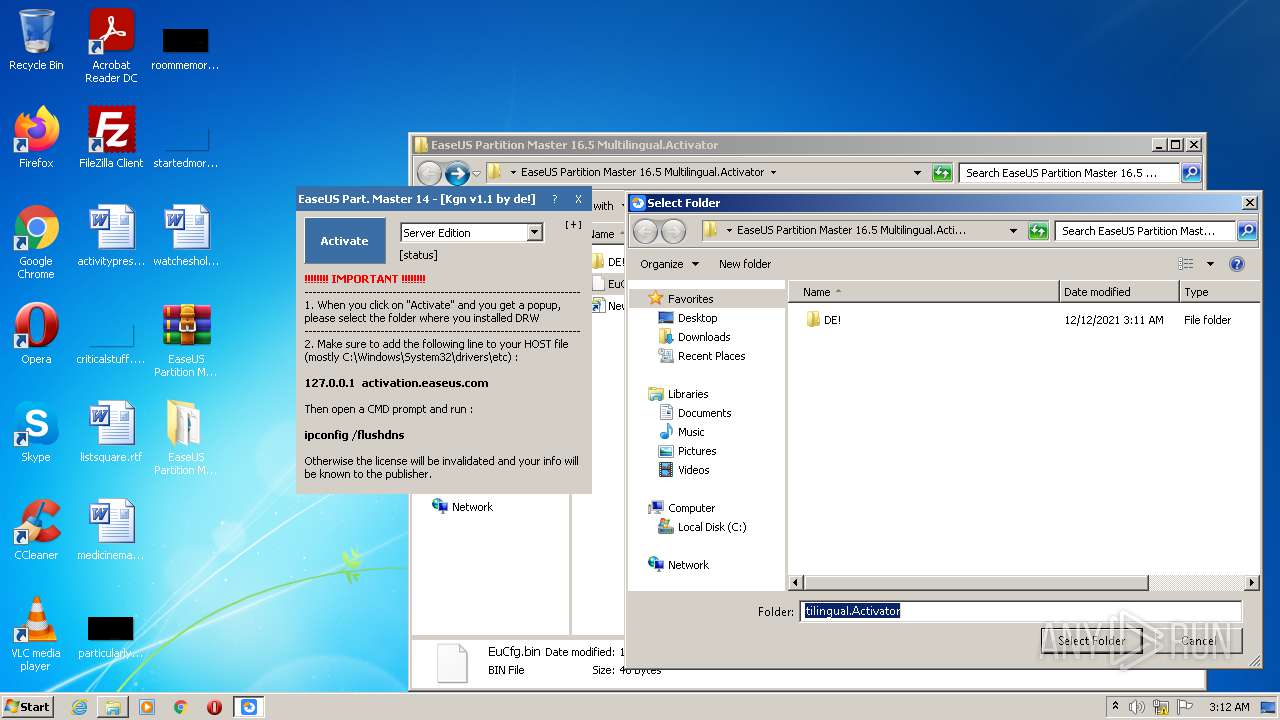The width and height of the screenshot is (1280, 720).
Task: Open activitypres Word document on desktop
Action: click(x=111, y=236)
